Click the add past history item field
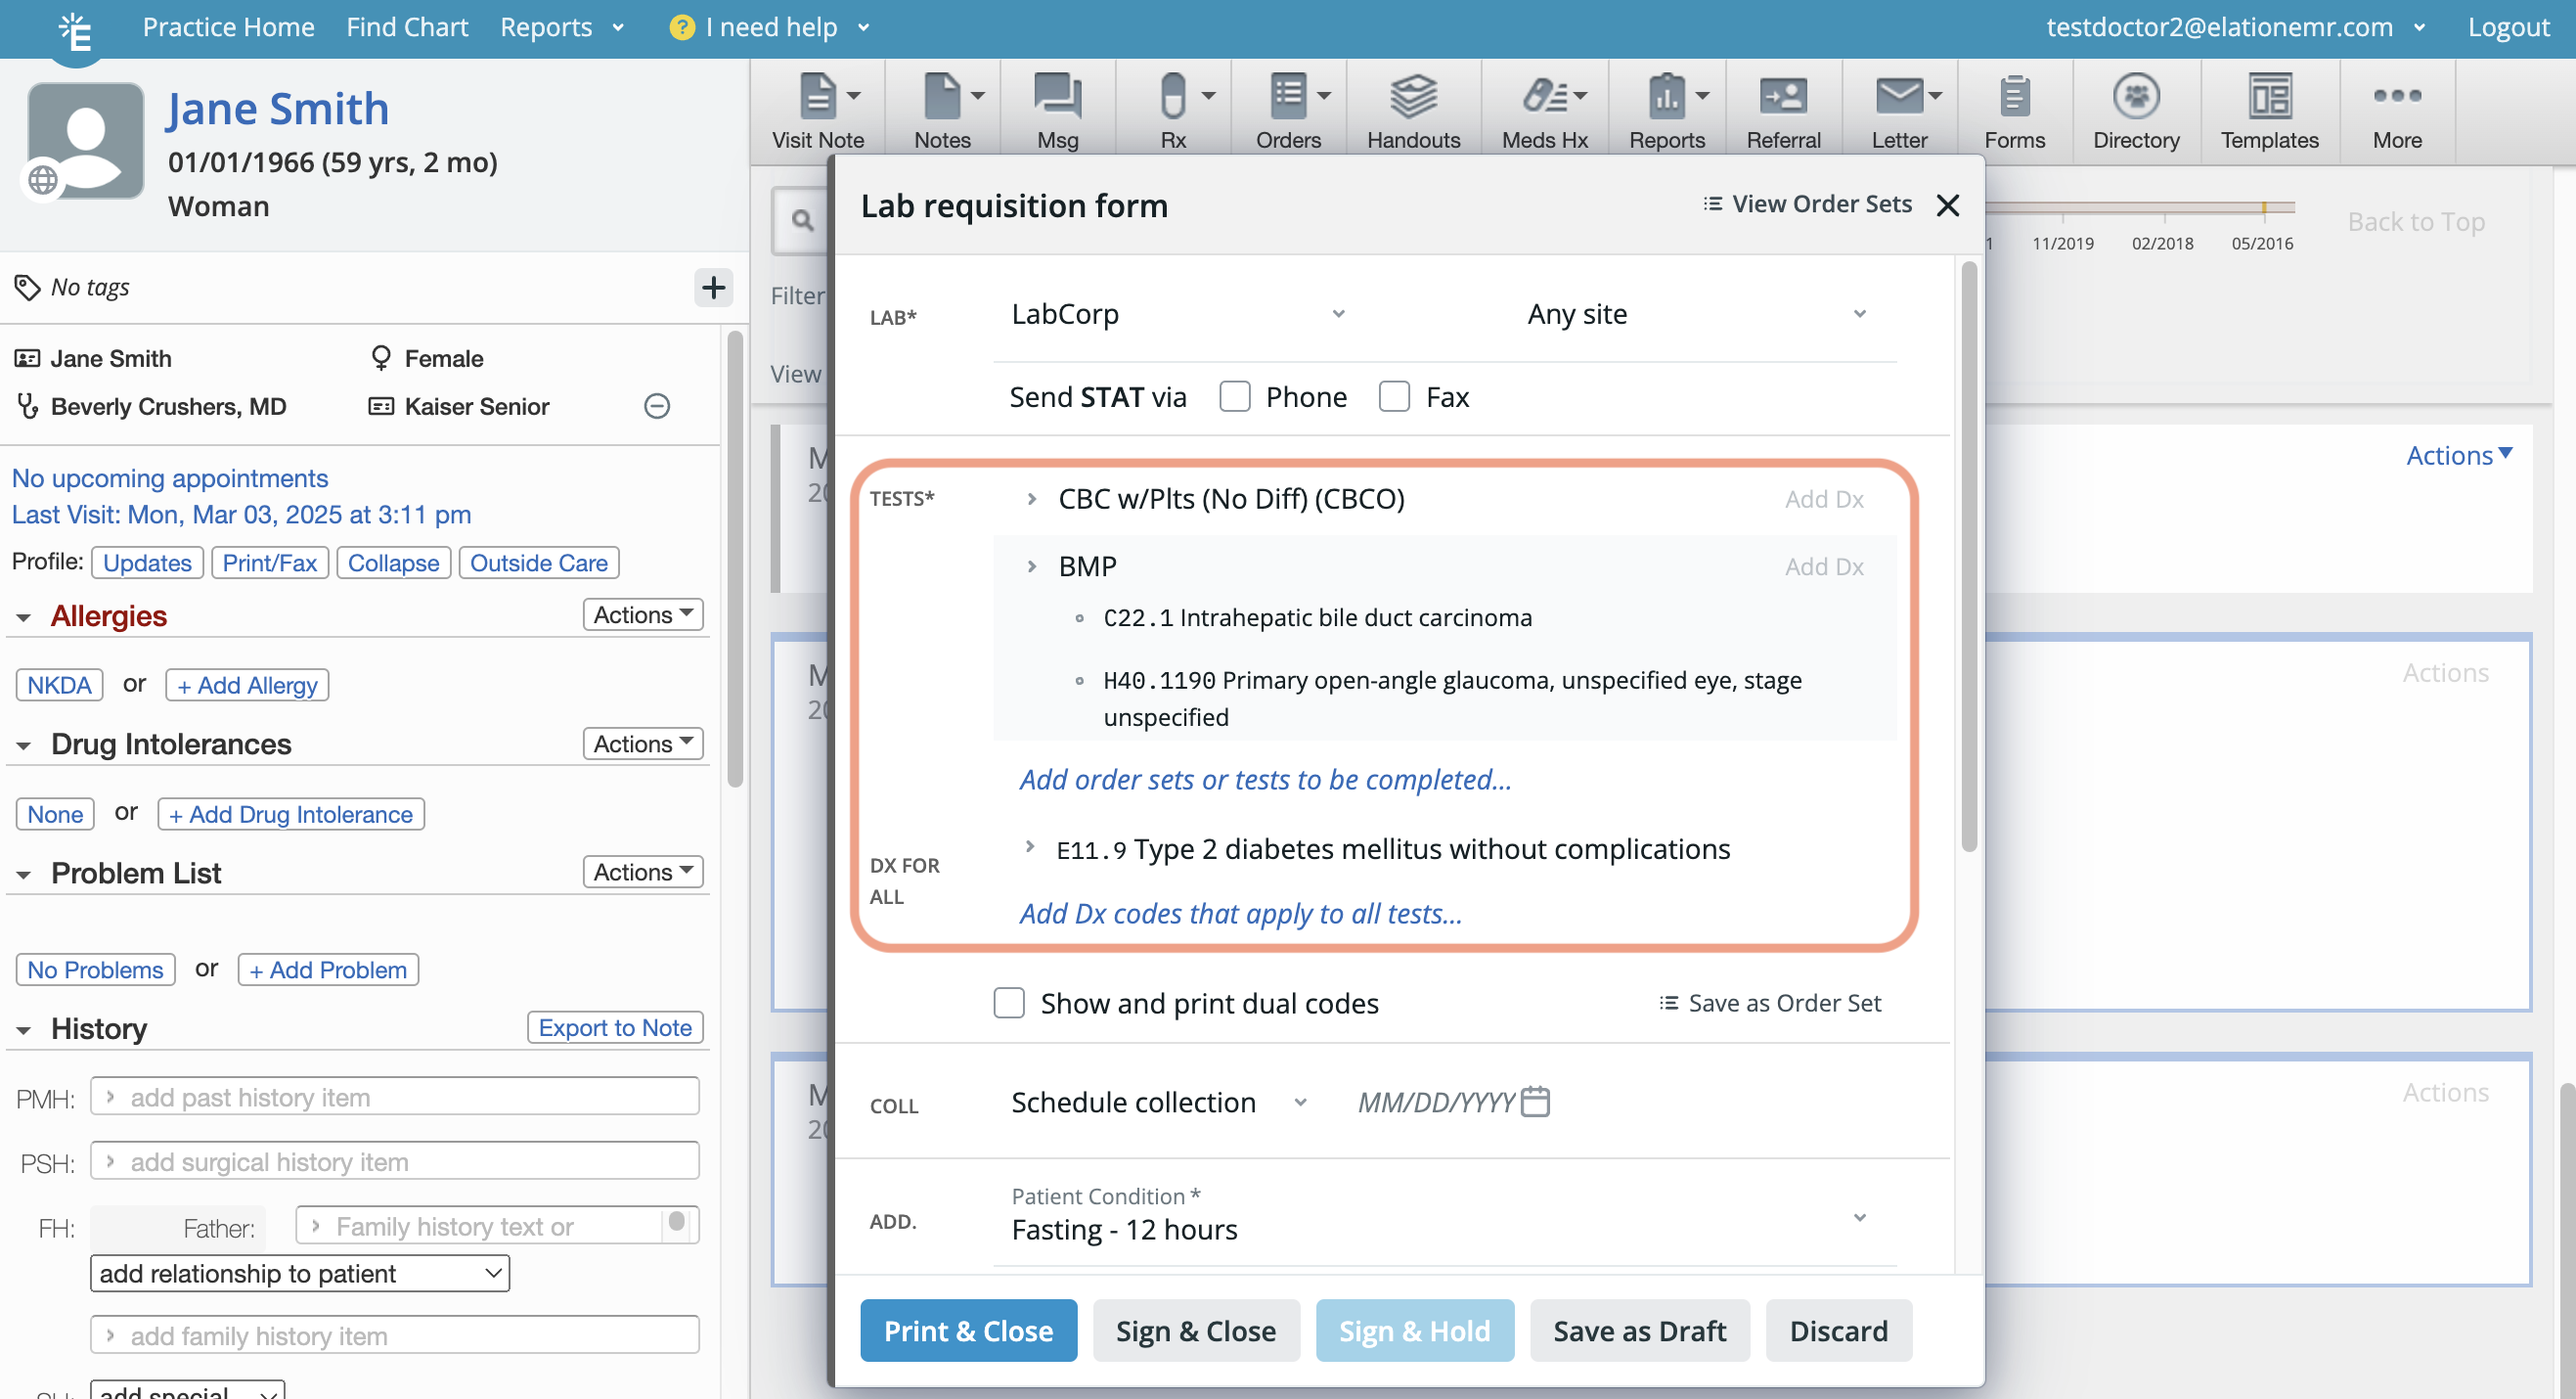The image size is (2576, 1399). pos(395,1097)
